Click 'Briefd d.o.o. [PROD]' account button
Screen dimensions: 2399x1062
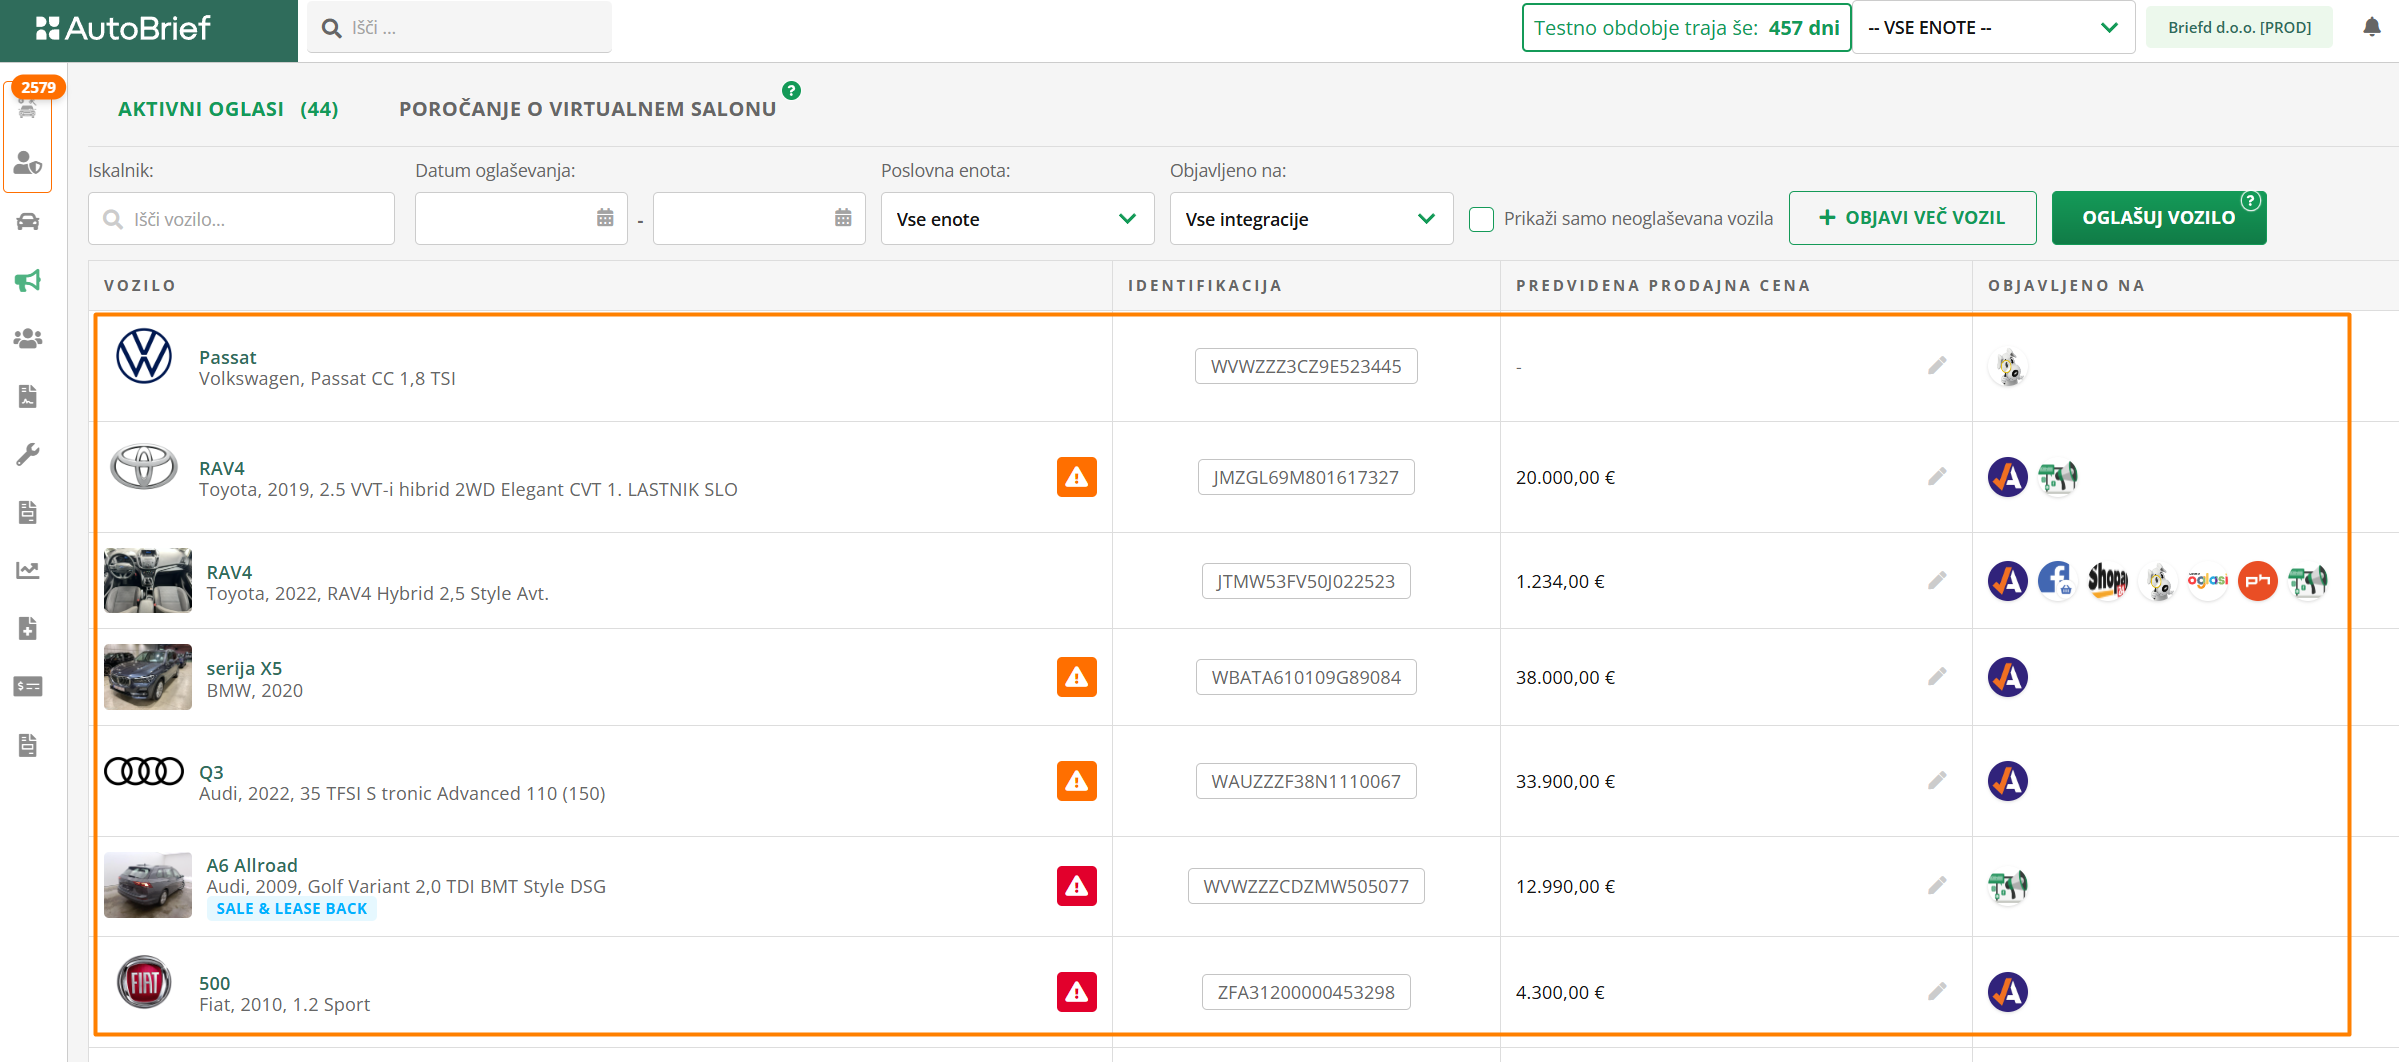pyautogui.click(x=2239, y=27)
